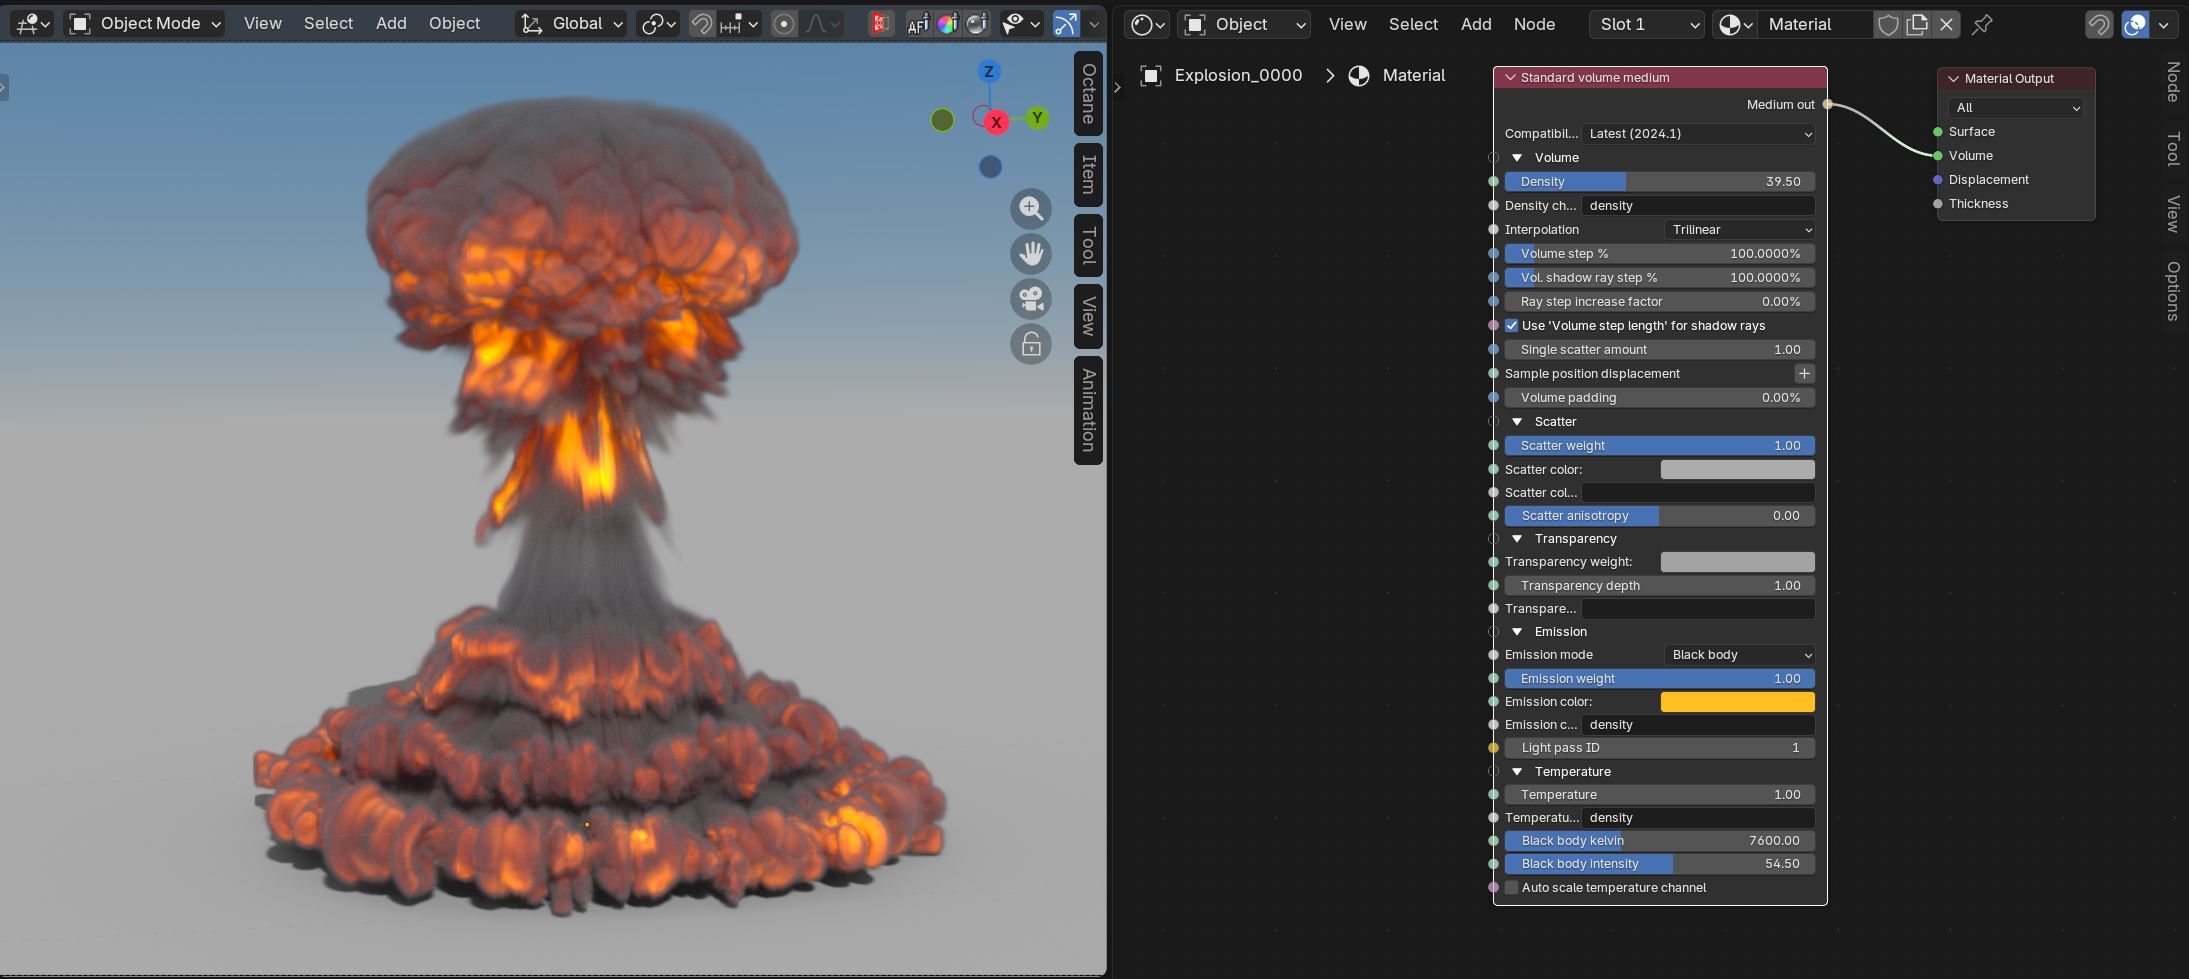Image resolution: width=2189 pixels, height=979 pixels.
Task: Click the lock camera to view icon
Action: [1031, 345]
